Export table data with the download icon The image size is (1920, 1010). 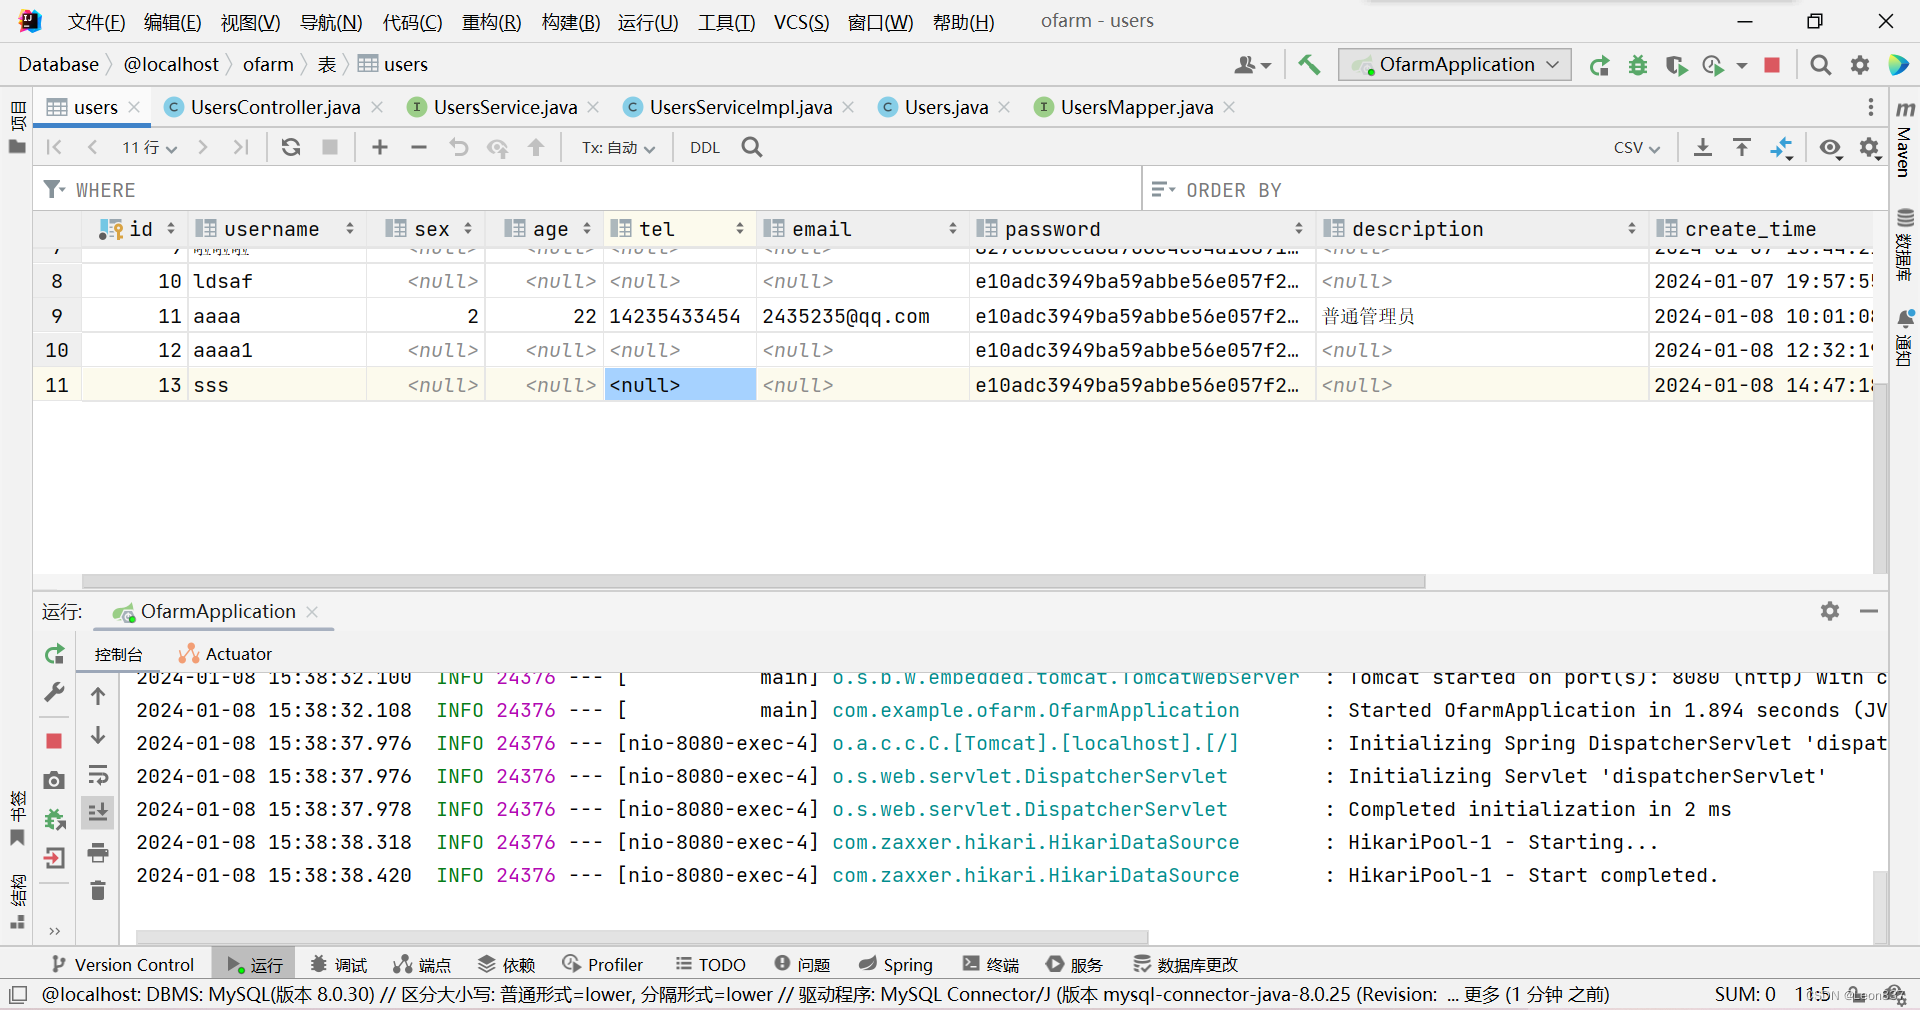point(1703,147)
